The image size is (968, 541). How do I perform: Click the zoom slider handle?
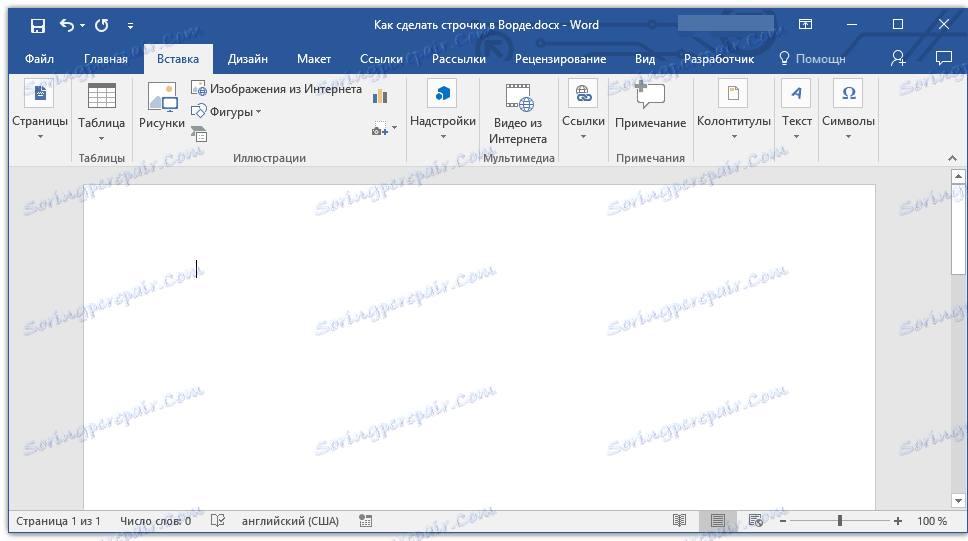840,521
